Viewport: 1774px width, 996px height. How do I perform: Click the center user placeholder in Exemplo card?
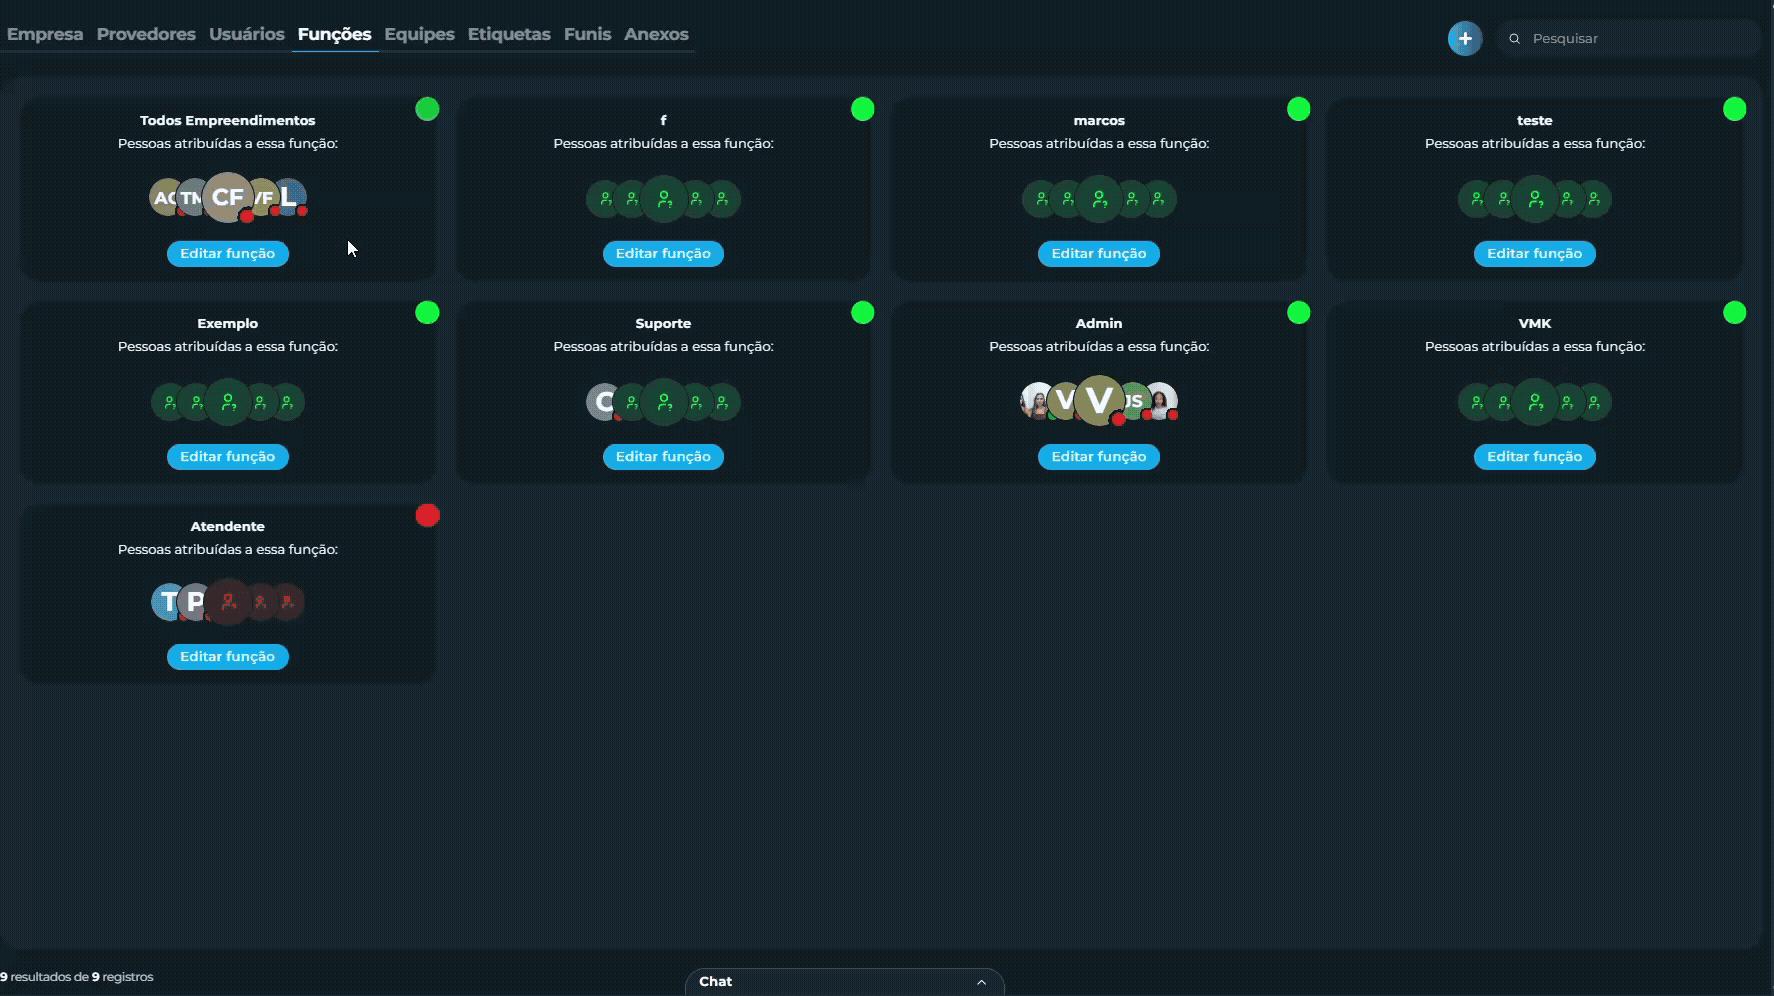click(x=228, y=402)
